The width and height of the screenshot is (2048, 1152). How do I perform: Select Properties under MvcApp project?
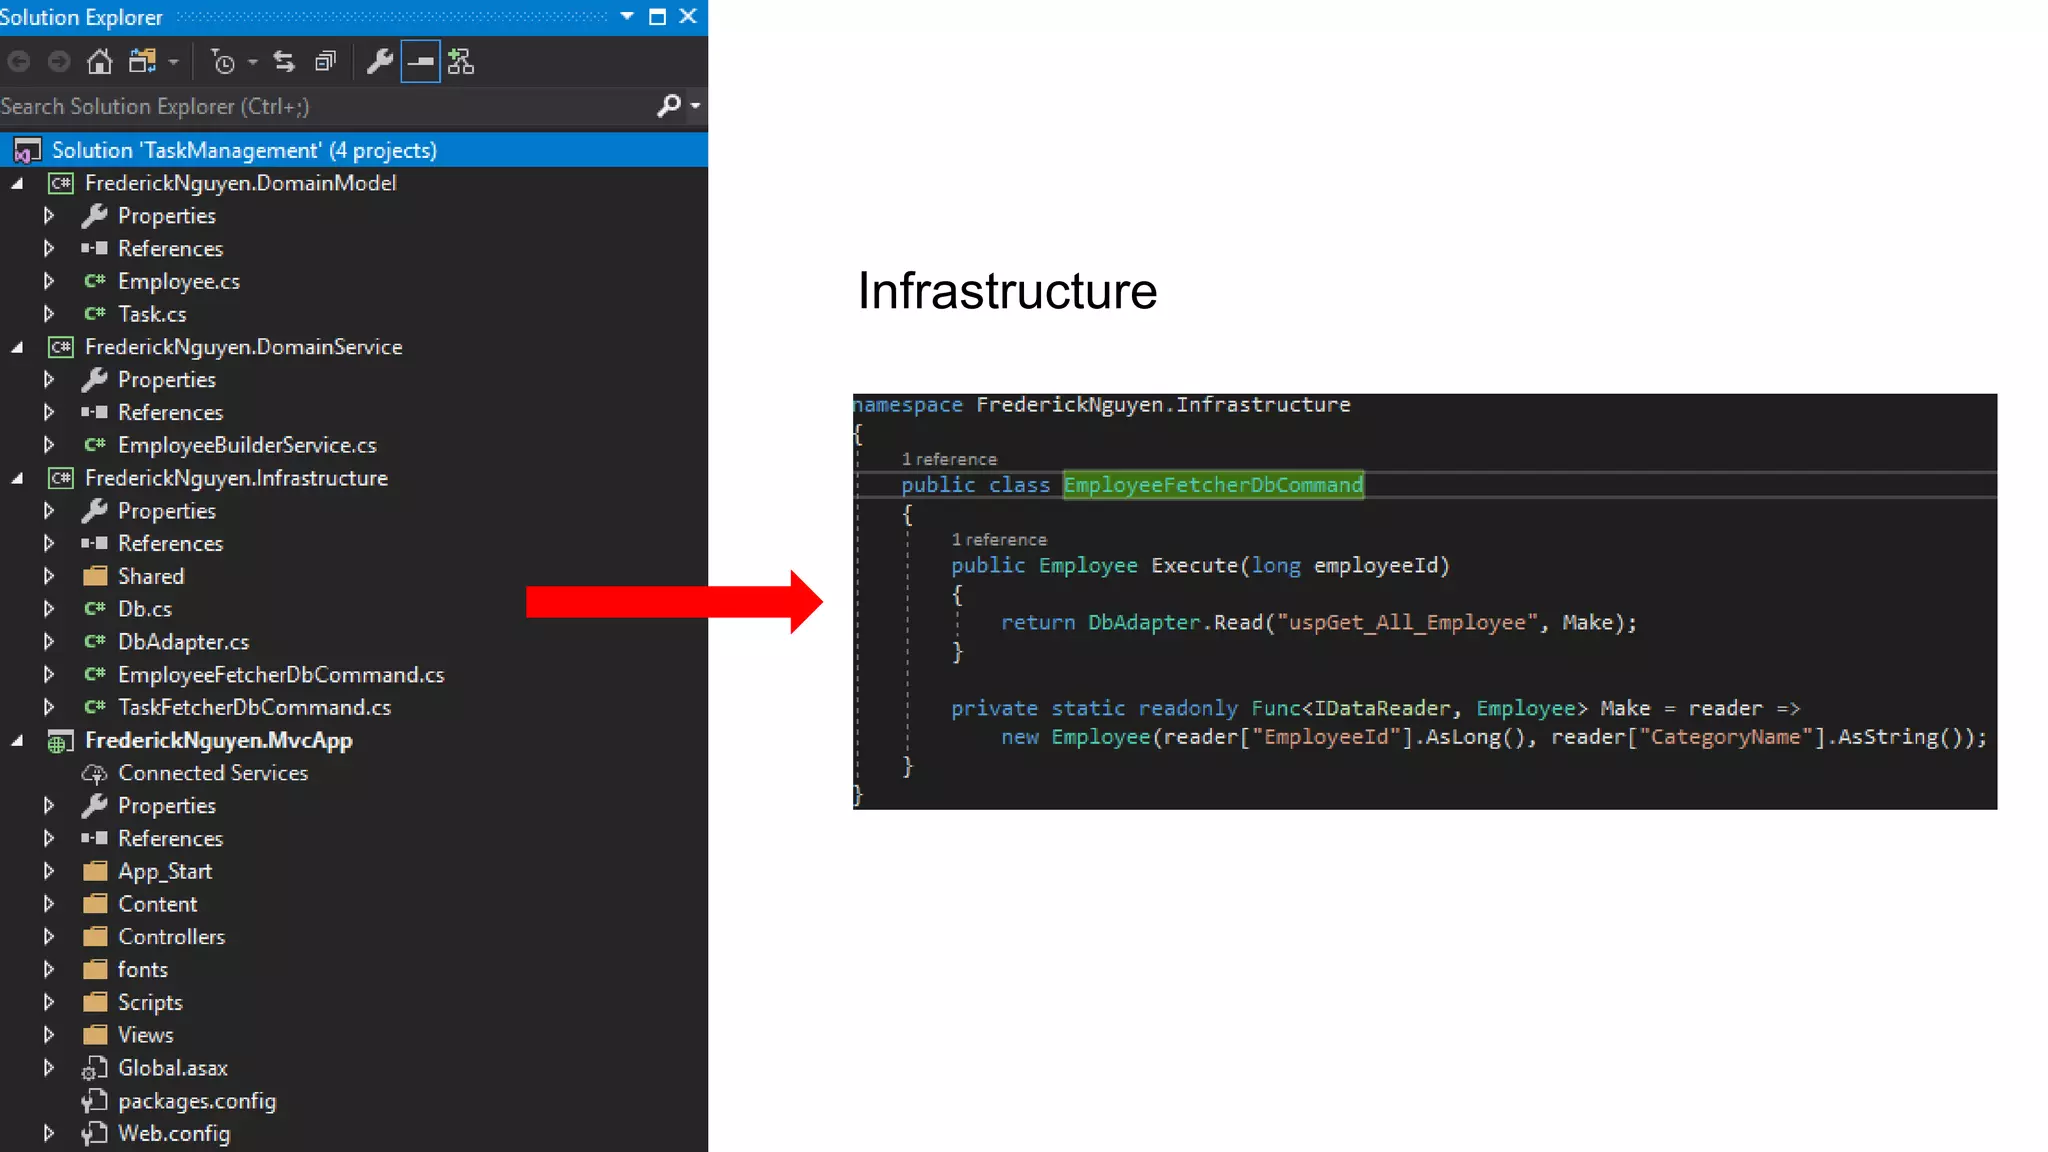(x=167, y=806)
